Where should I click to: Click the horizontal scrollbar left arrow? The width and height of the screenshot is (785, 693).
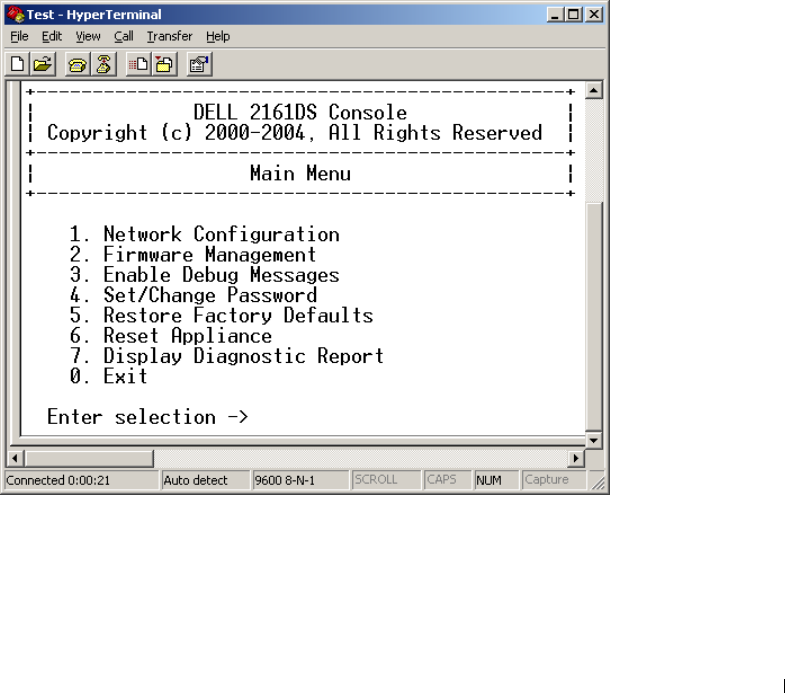coord(15,458)
